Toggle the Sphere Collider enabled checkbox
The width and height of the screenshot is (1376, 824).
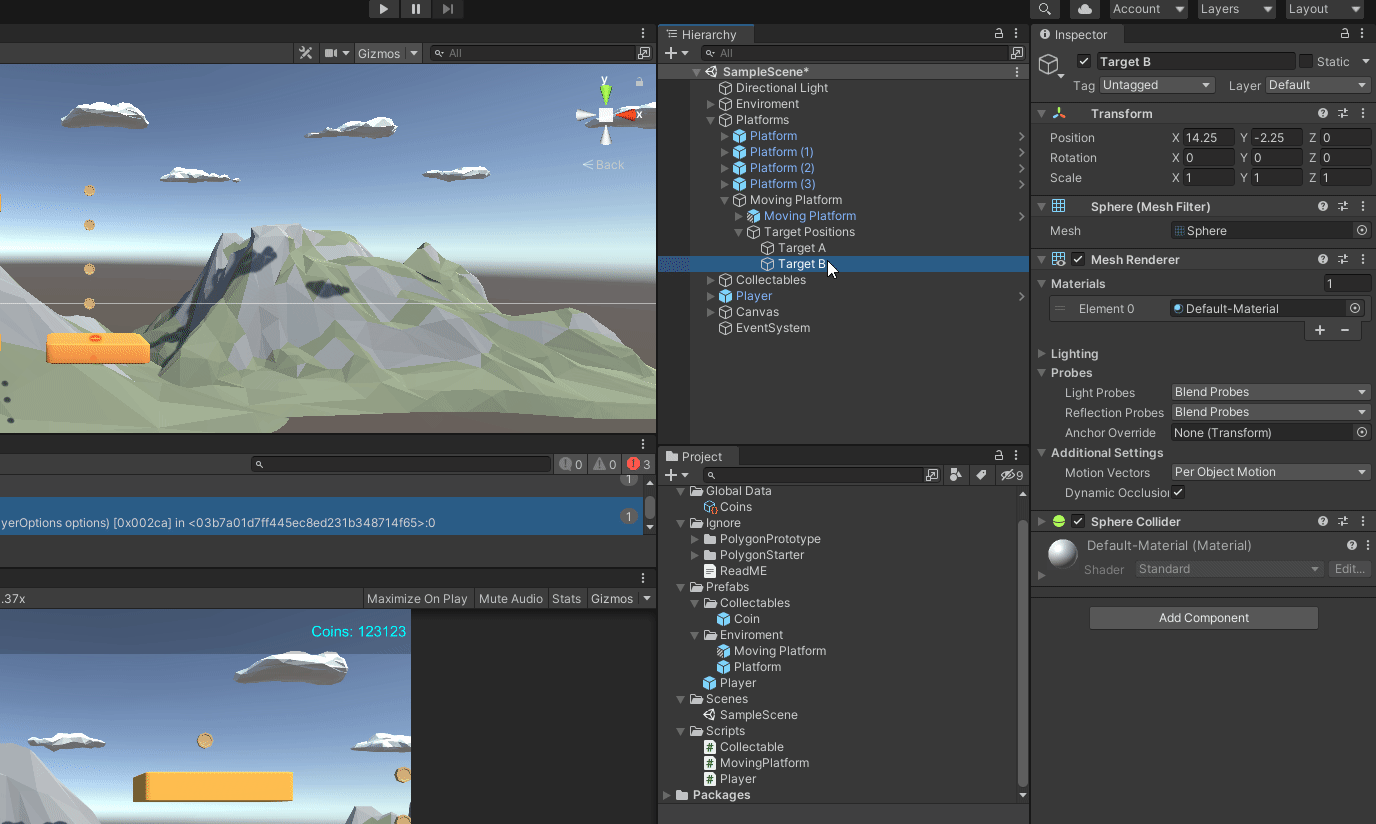coord(1078,521)
